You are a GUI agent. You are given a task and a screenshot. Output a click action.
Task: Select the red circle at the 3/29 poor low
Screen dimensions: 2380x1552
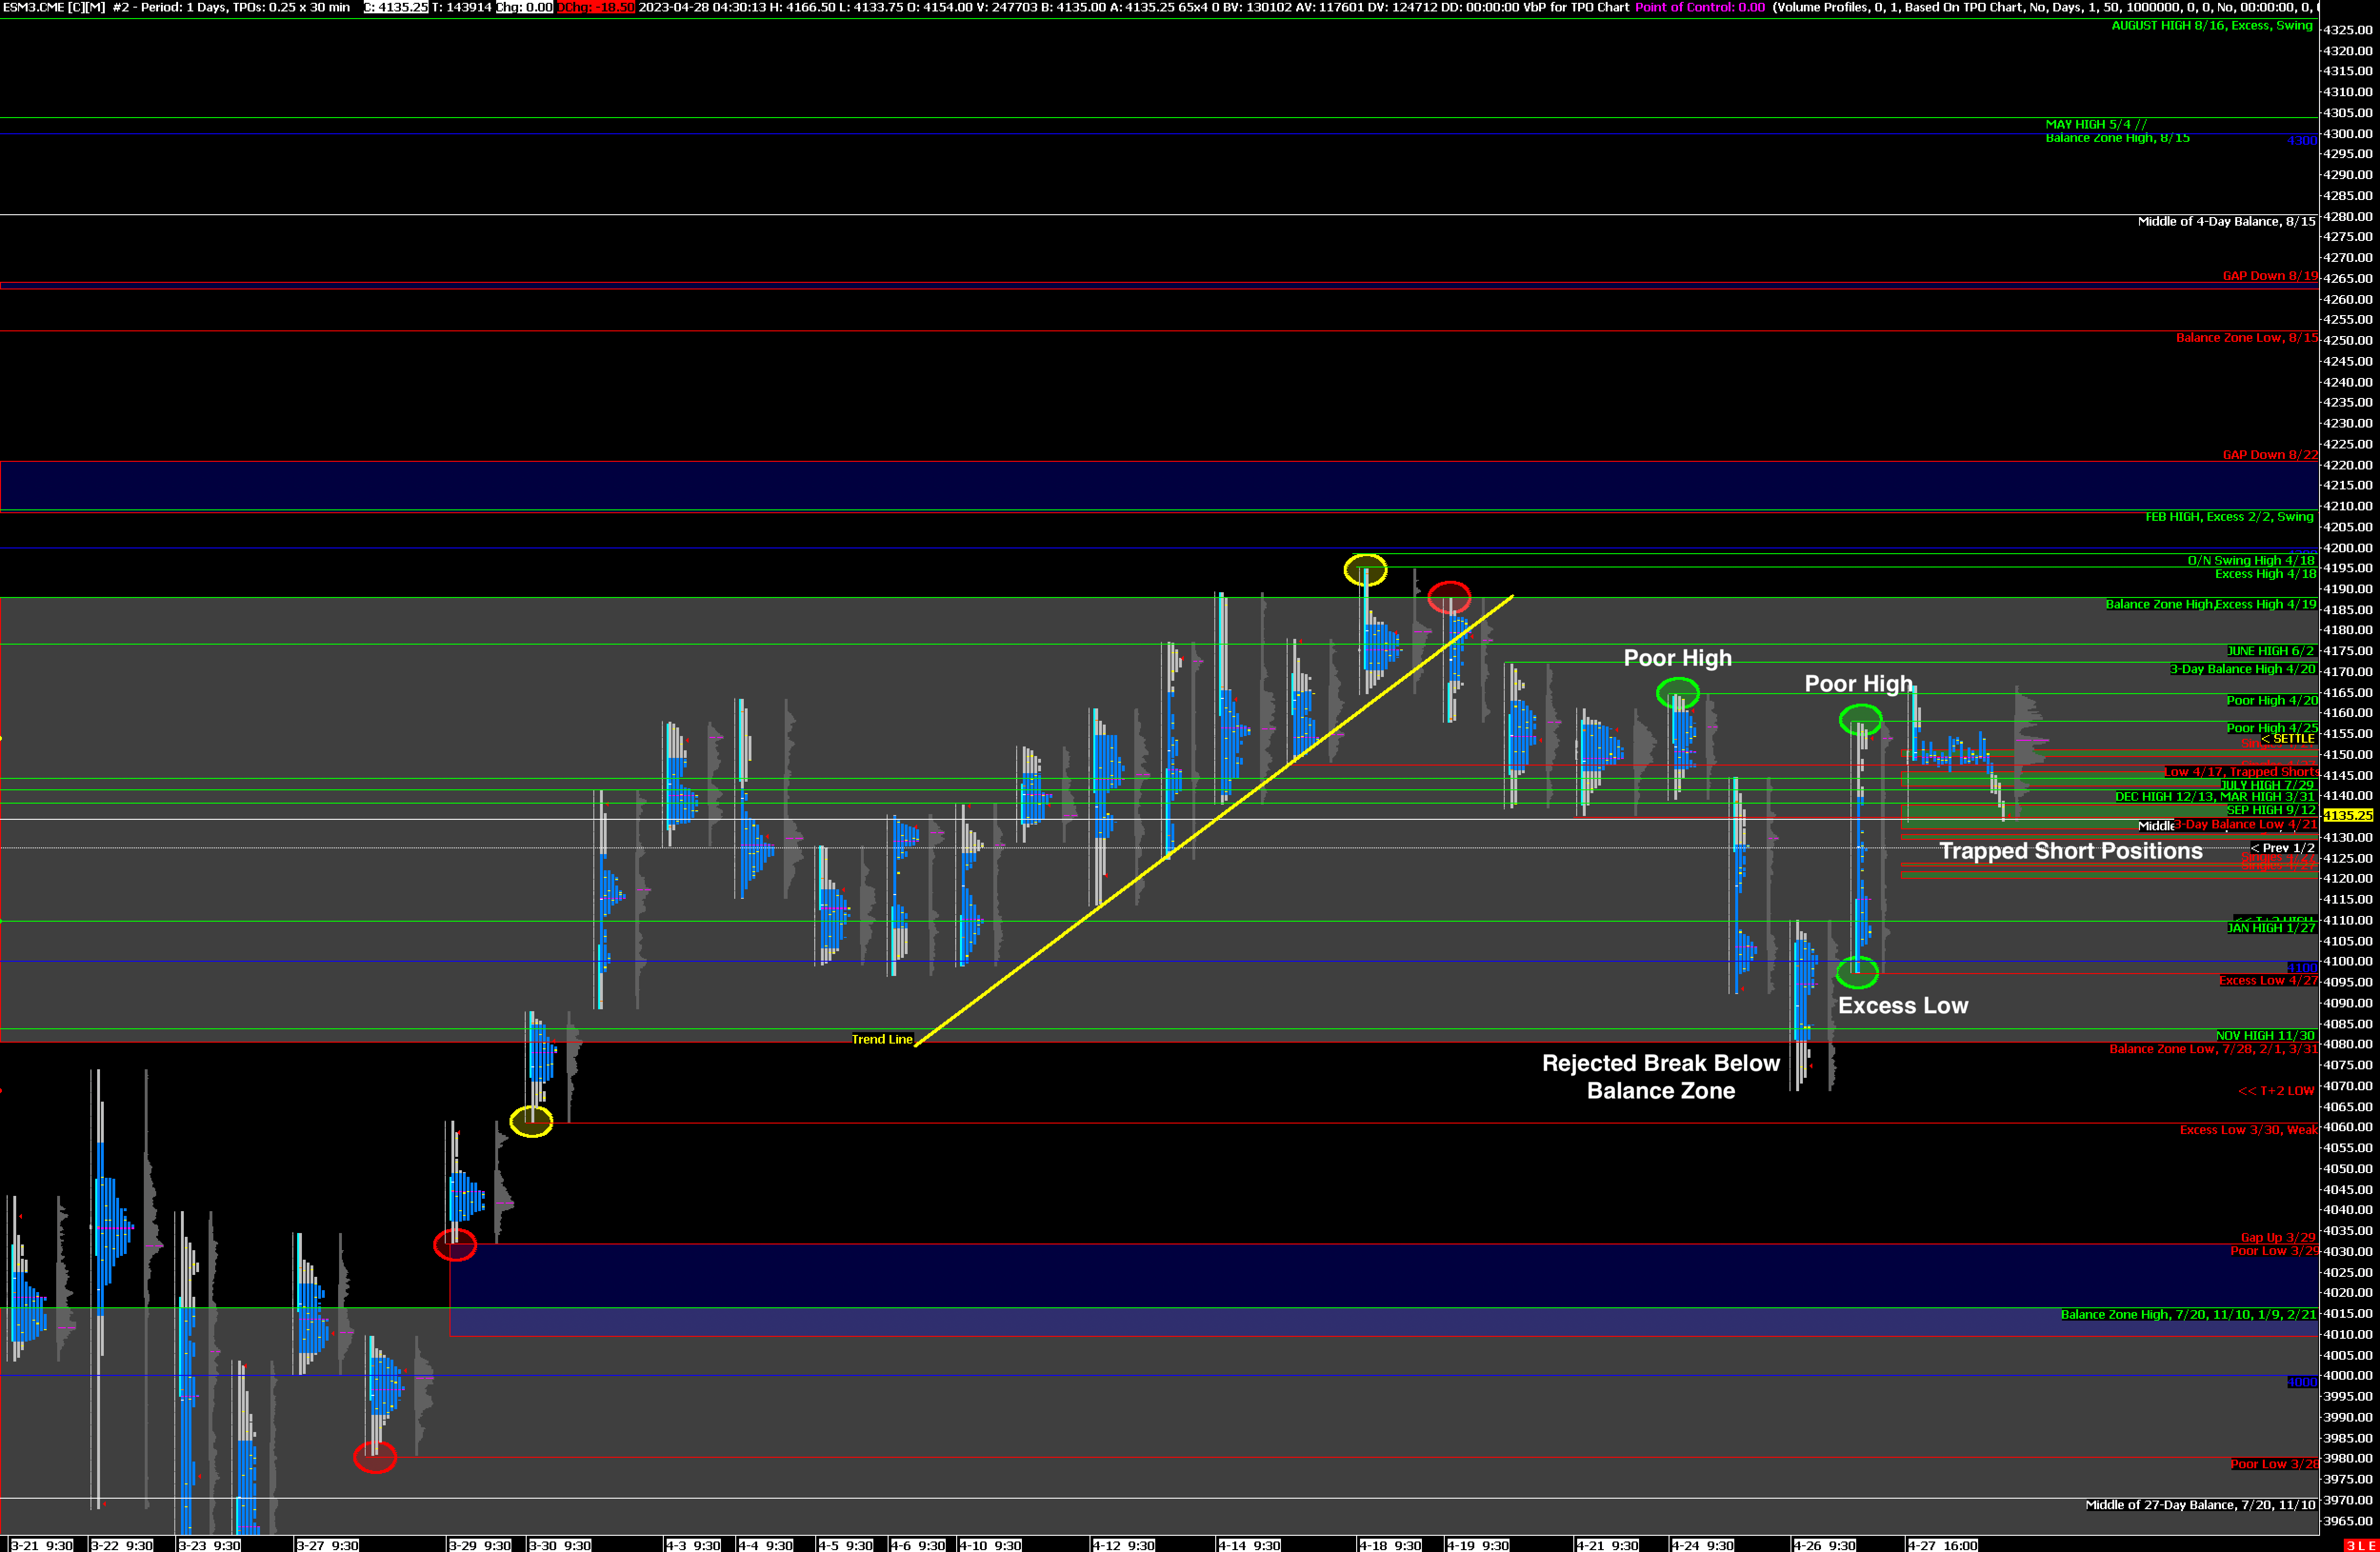tap(455, 1244)
